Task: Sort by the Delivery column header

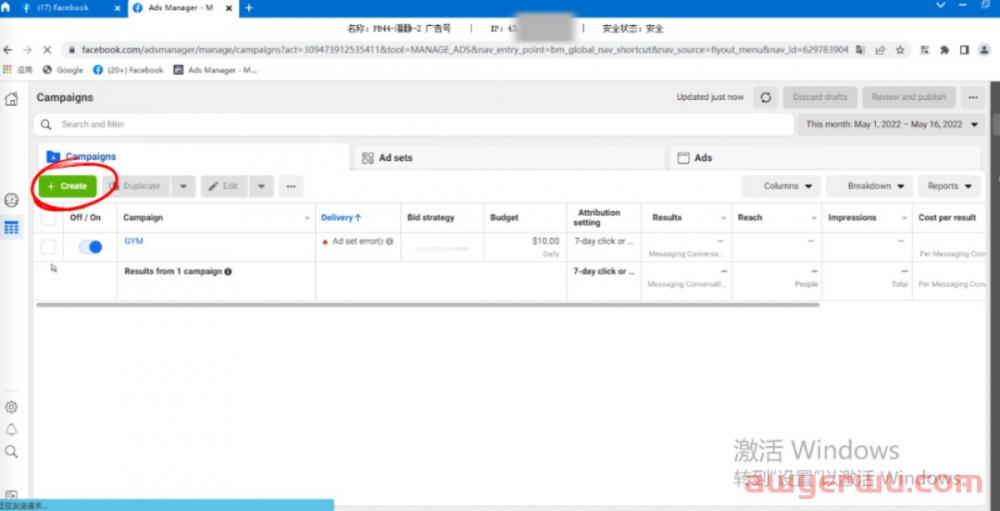Action: point(341,218)
